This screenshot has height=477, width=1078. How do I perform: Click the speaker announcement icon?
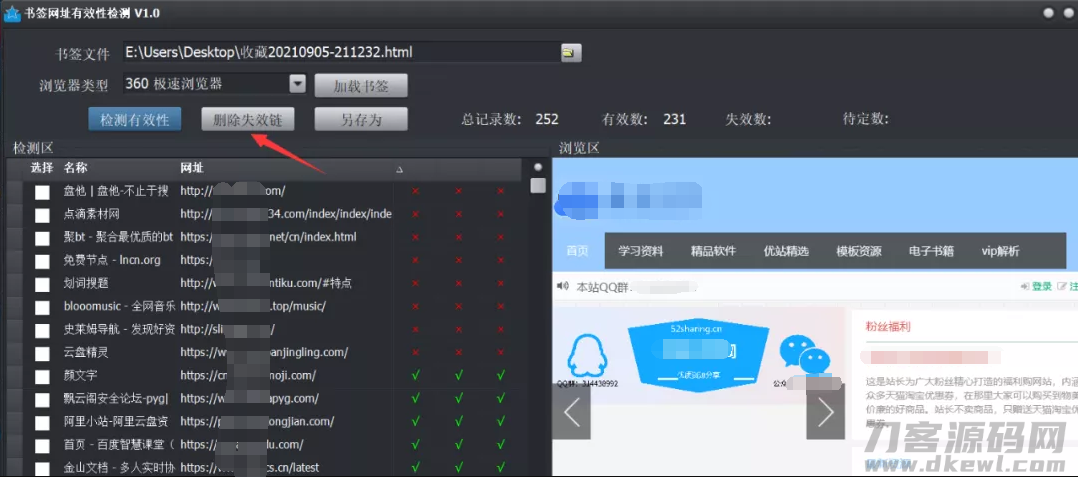click(x=563, y=286)
